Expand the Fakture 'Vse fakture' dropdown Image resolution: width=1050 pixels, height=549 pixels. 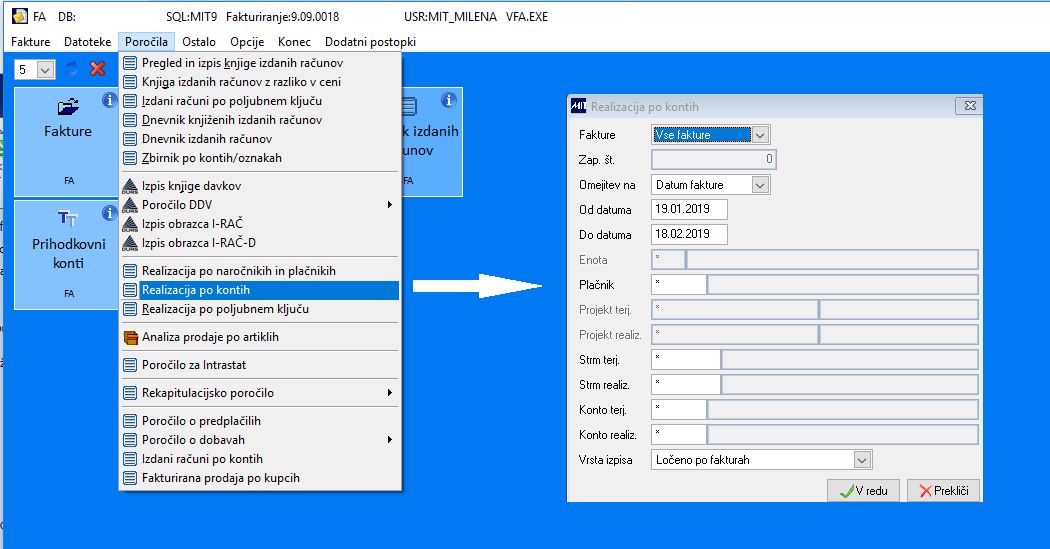(x=760, y=135)
